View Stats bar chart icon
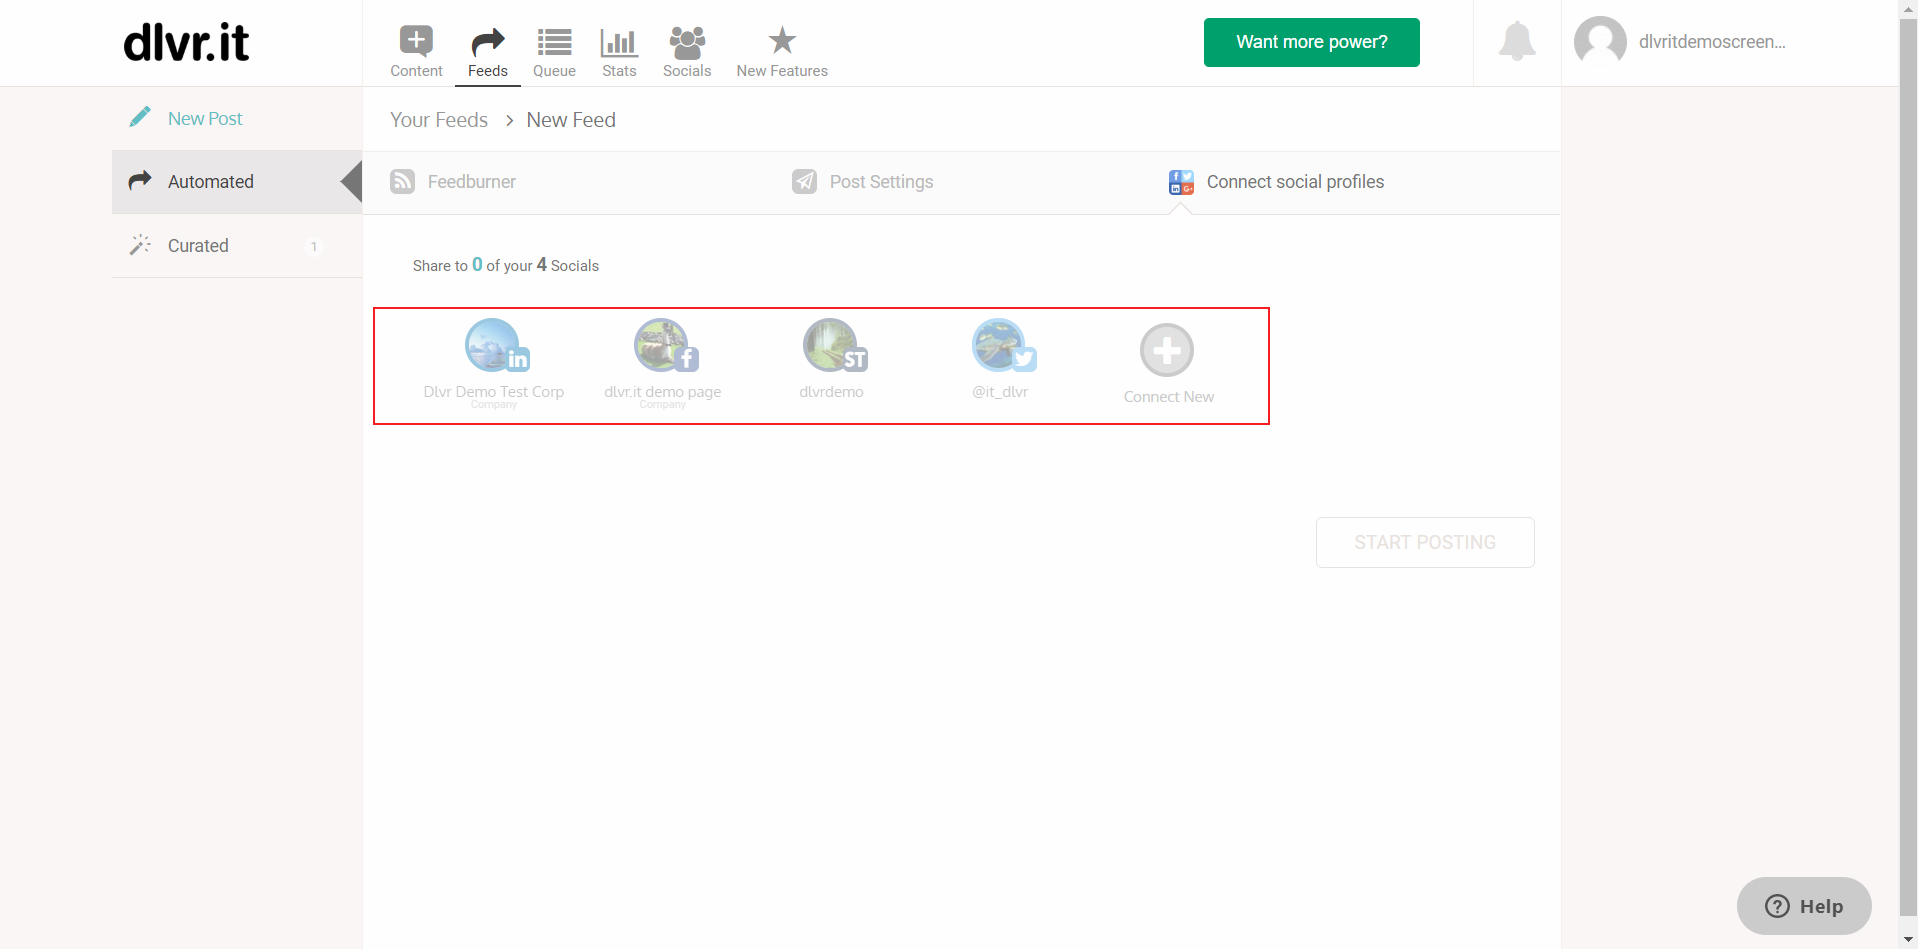Screen dimensions: 1918x949 tap(619, 42)
